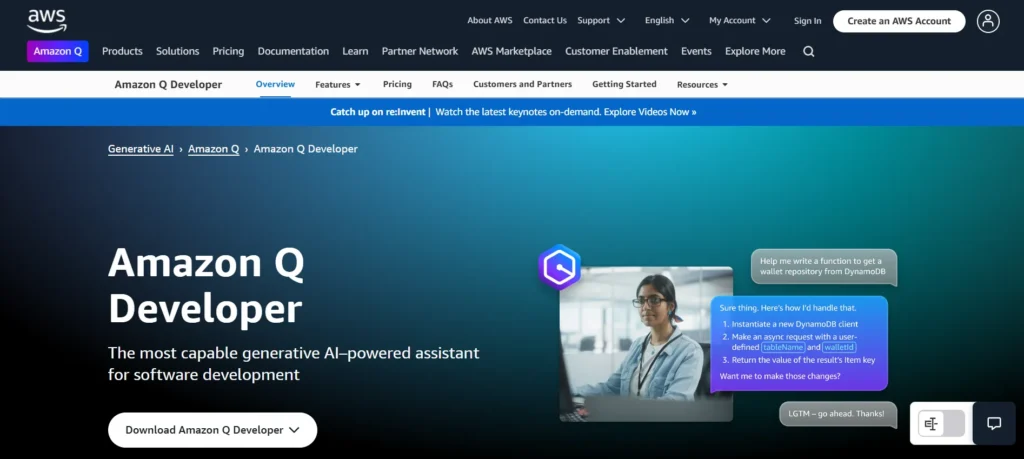Follow the Generative AI breadcrumb link
This screenshot has width=1024, height=459.
click(140, 149)
